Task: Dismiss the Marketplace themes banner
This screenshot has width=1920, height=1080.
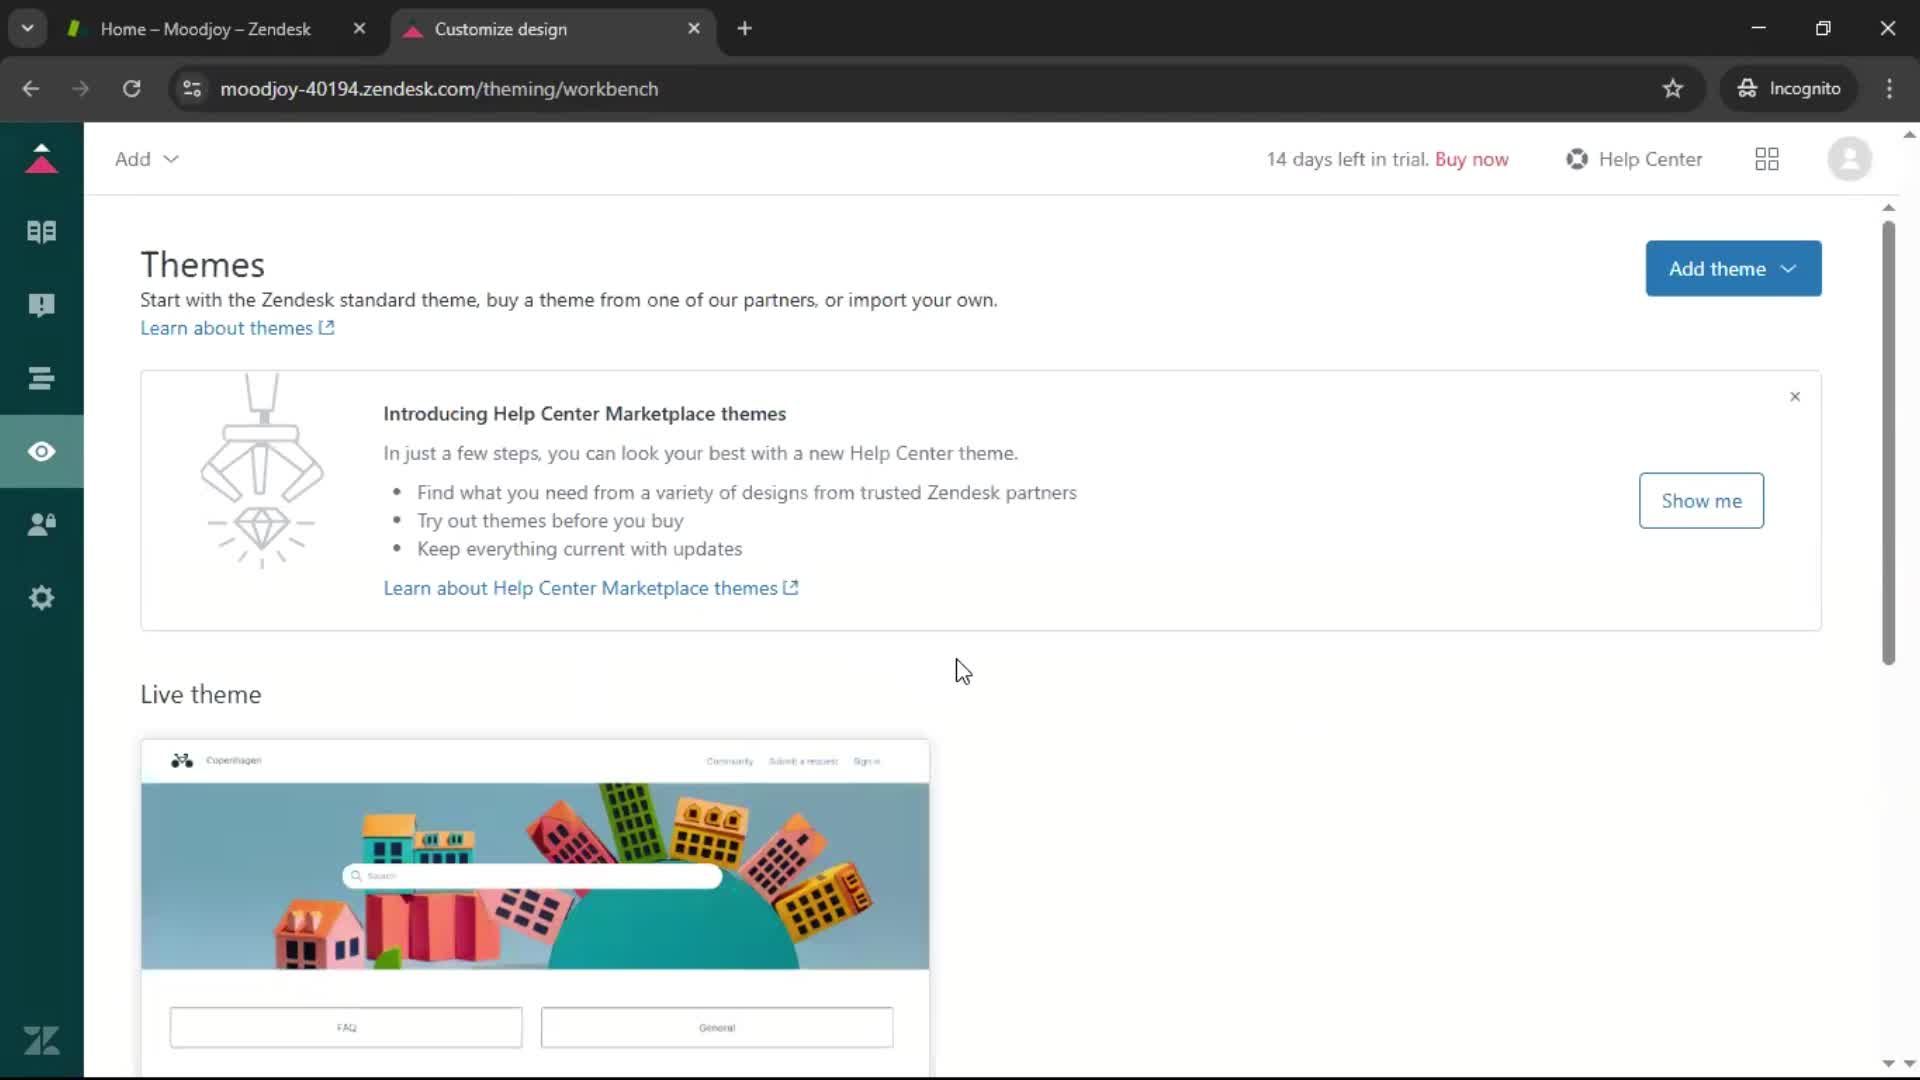Action: click(x=1795, y=397)
